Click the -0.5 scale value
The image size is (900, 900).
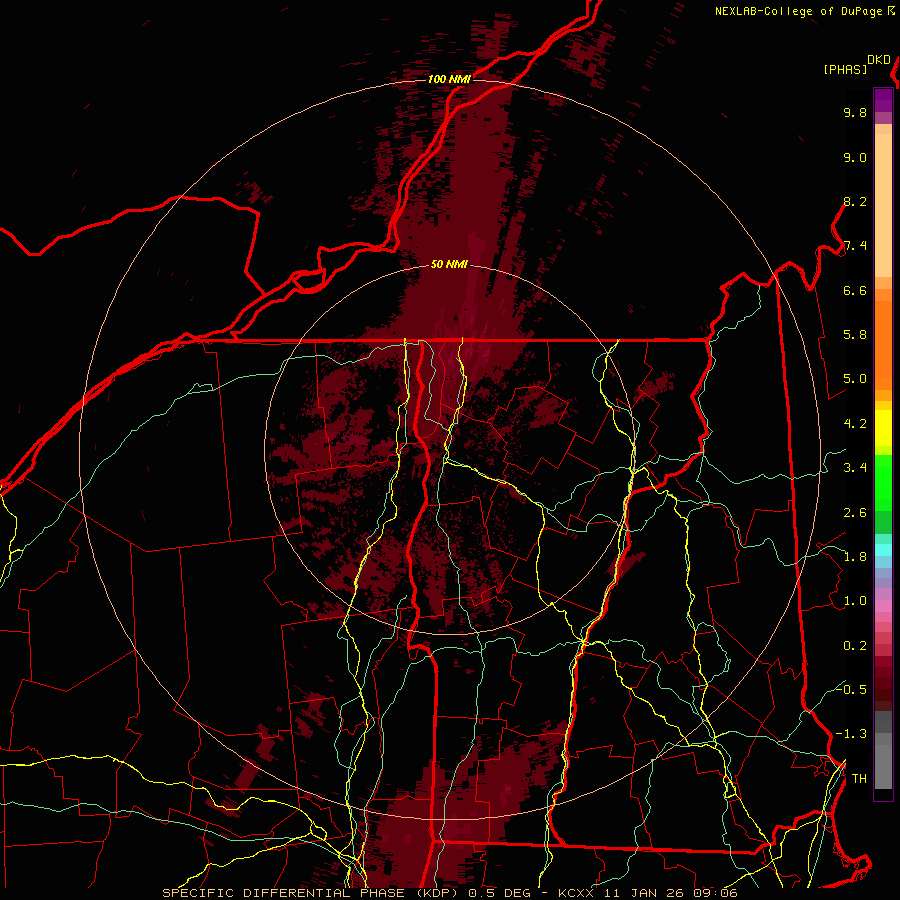[851, 690]
